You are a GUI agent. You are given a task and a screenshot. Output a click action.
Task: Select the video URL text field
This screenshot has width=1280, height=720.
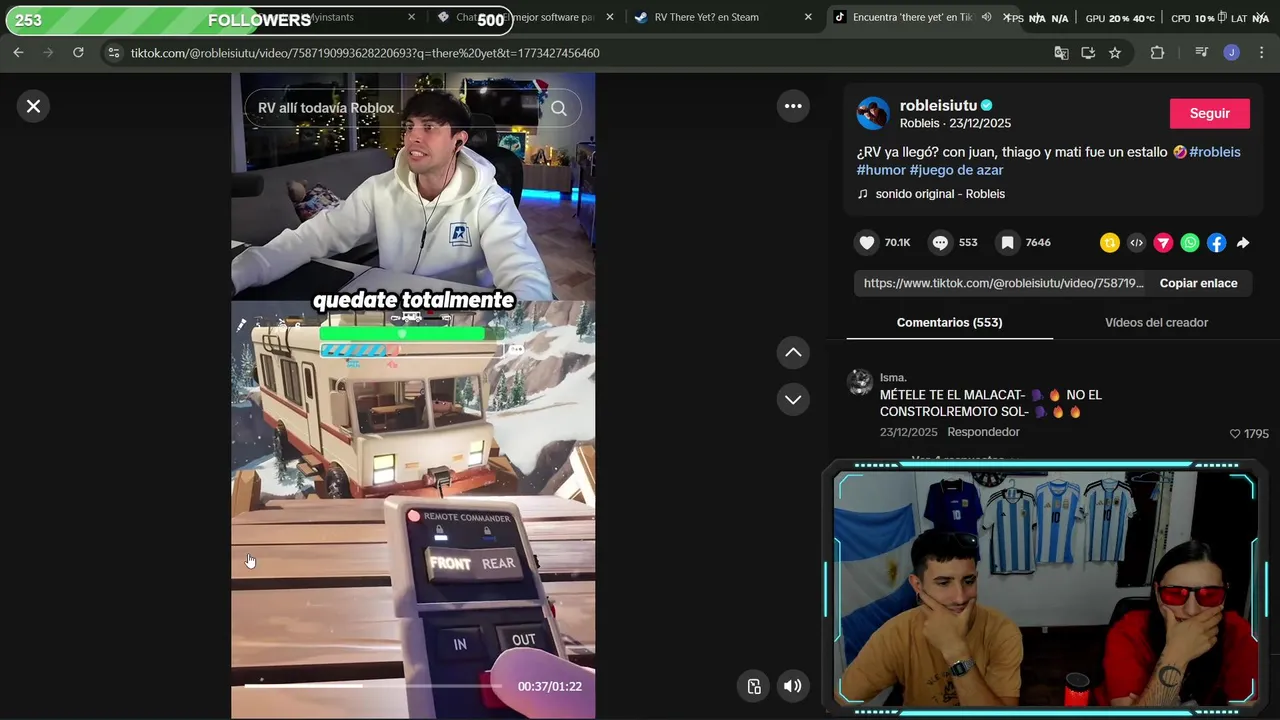tap(1003, 283)
